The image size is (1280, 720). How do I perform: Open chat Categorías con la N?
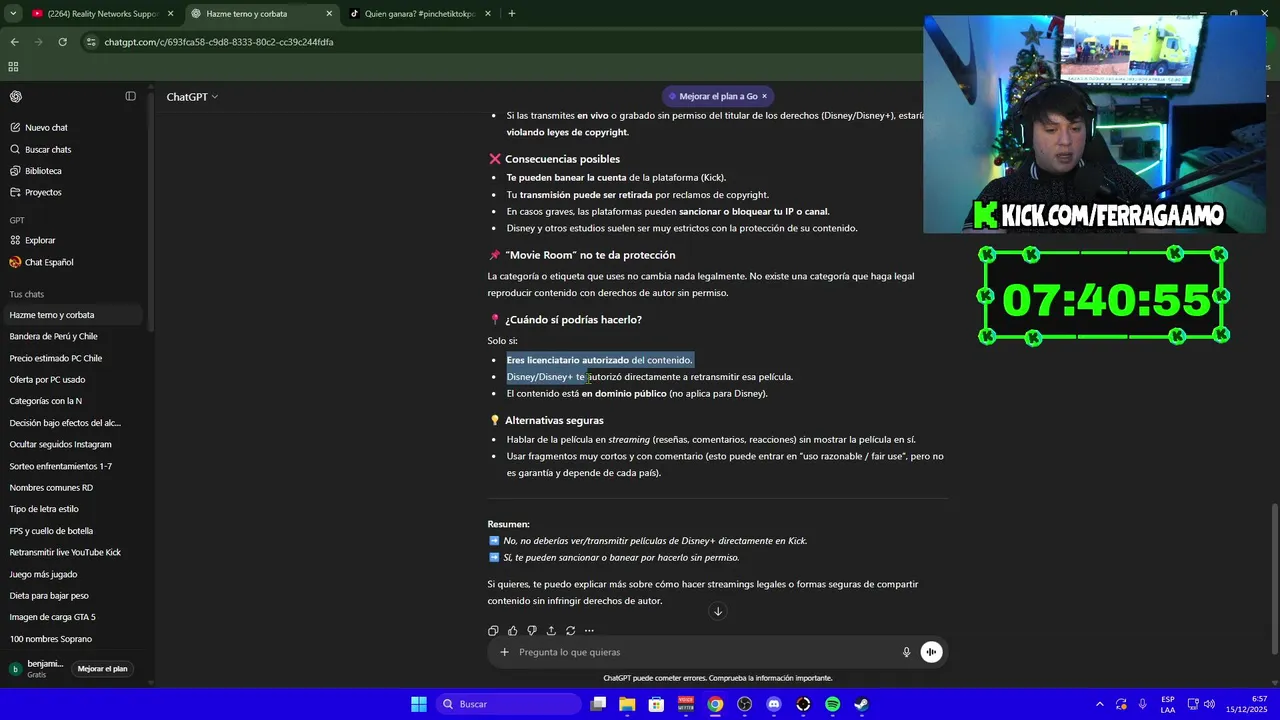pos(46,401)
